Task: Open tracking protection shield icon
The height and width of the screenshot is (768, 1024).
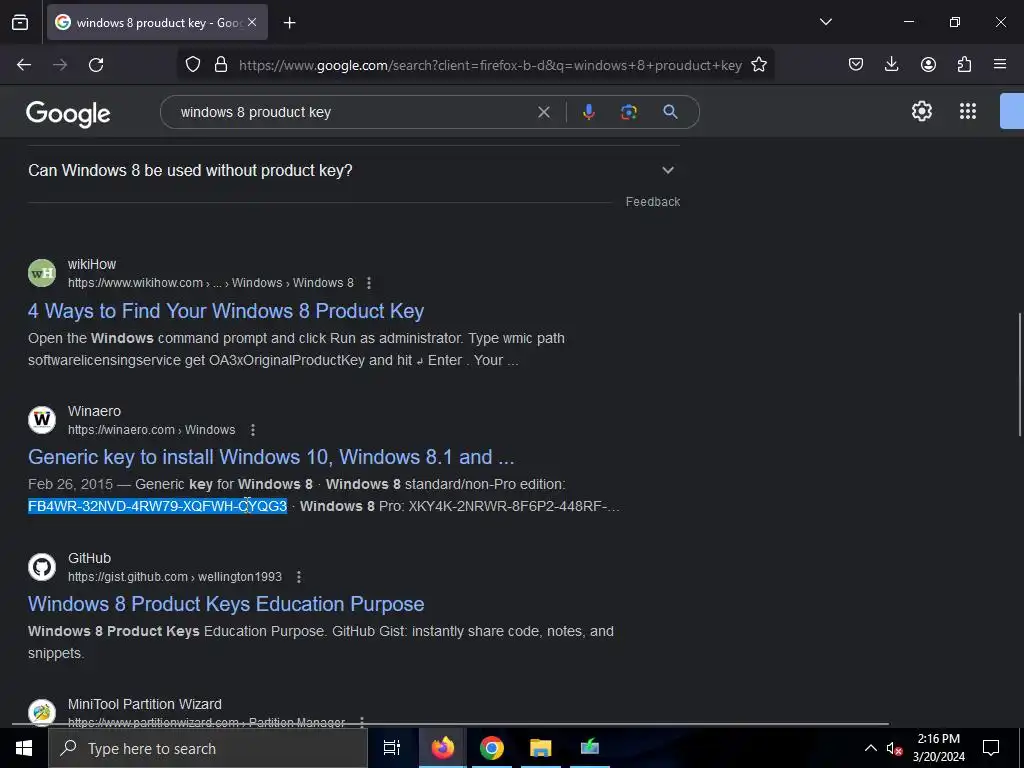Action: tap(193, 65)
